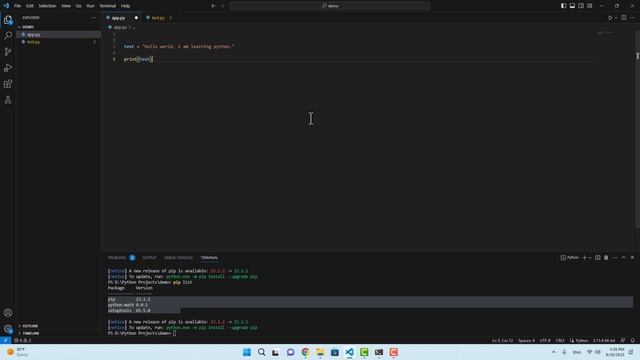Open notifications bell in status bar
The image size is (640, 360).
633,340
